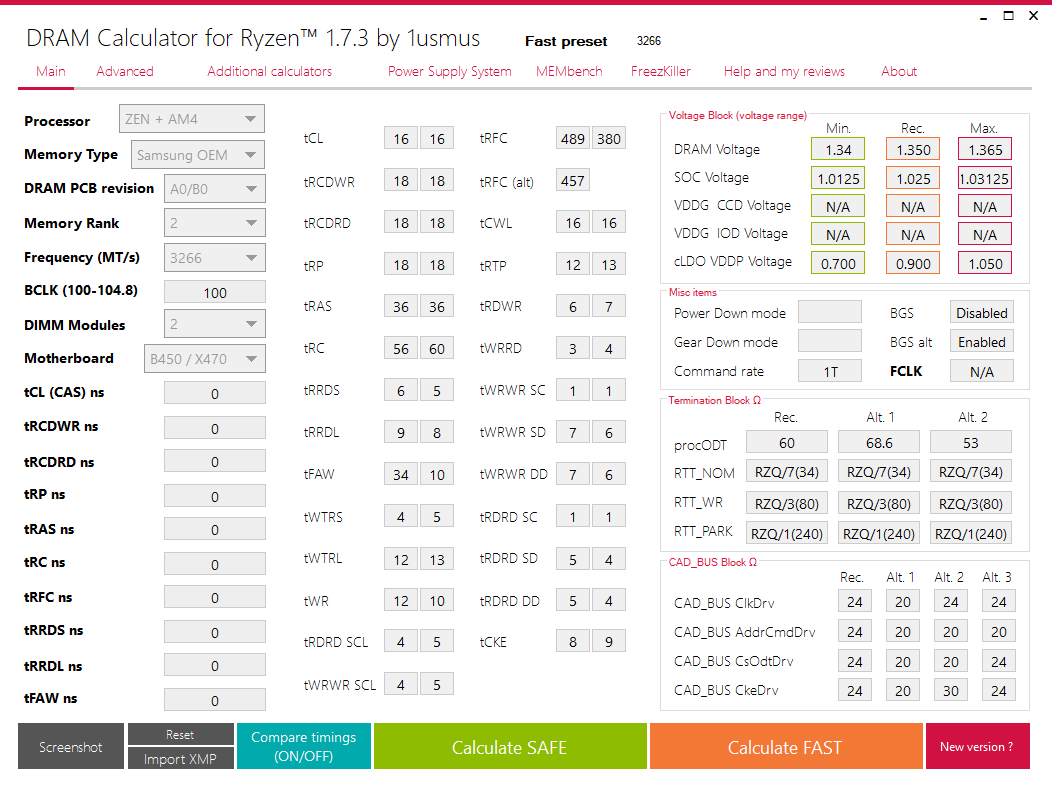The width and height of the screenshot is (1052, 791).
Task: Go to Power Supply System tab
Action: coord(450,71)
